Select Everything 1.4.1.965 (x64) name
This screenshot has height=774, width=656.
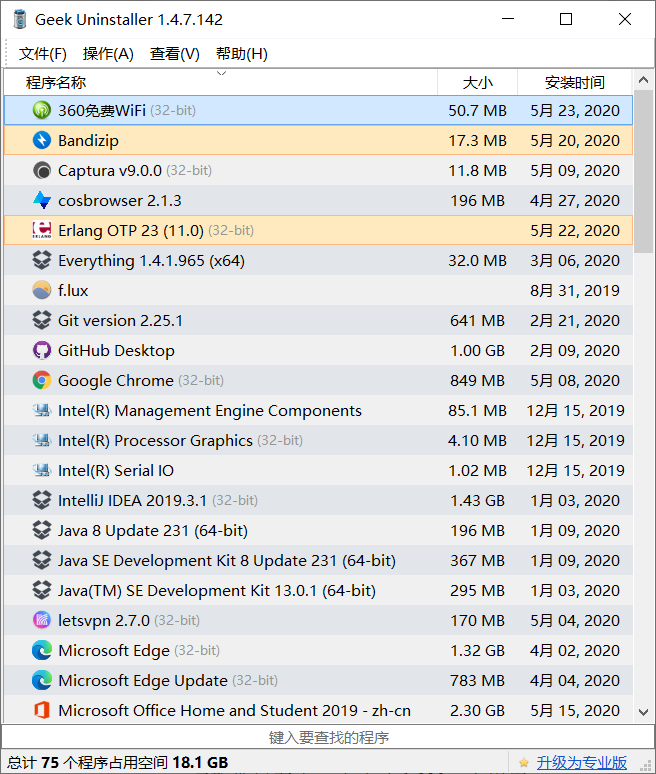(x=152, y=261)
